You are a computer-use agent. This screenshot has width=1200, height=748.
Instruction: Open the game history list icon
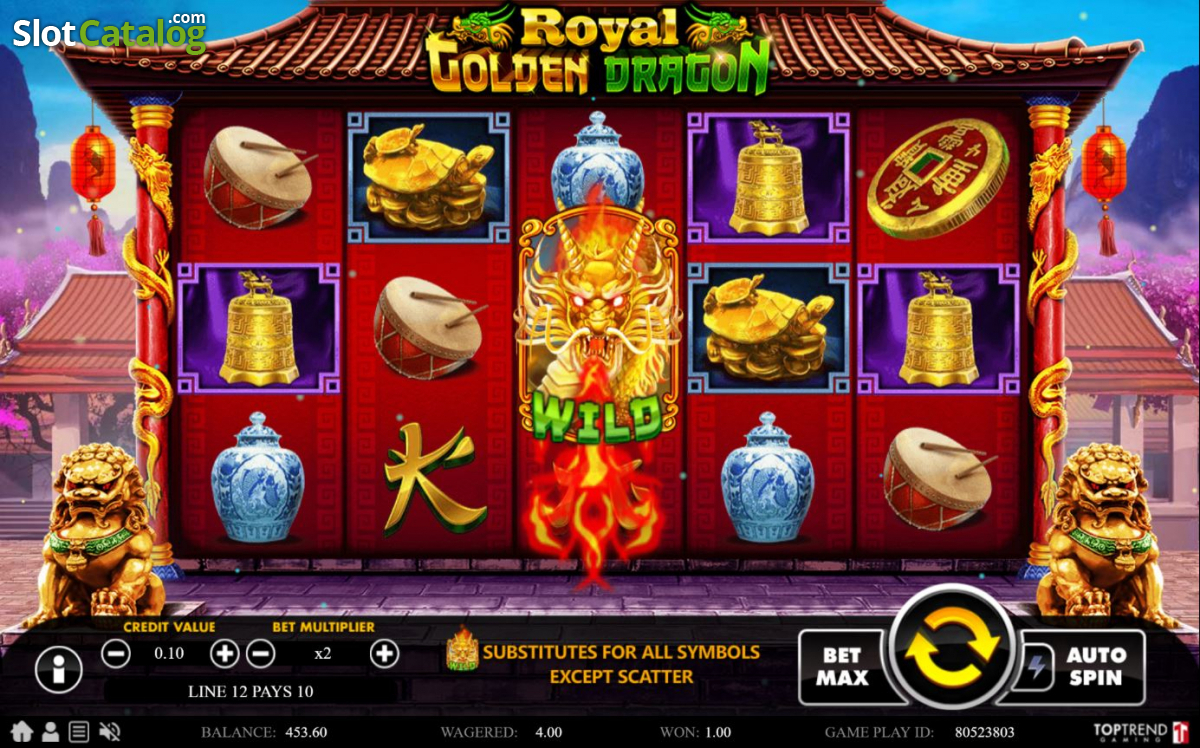pyautogui.click(x=79, y=731)
